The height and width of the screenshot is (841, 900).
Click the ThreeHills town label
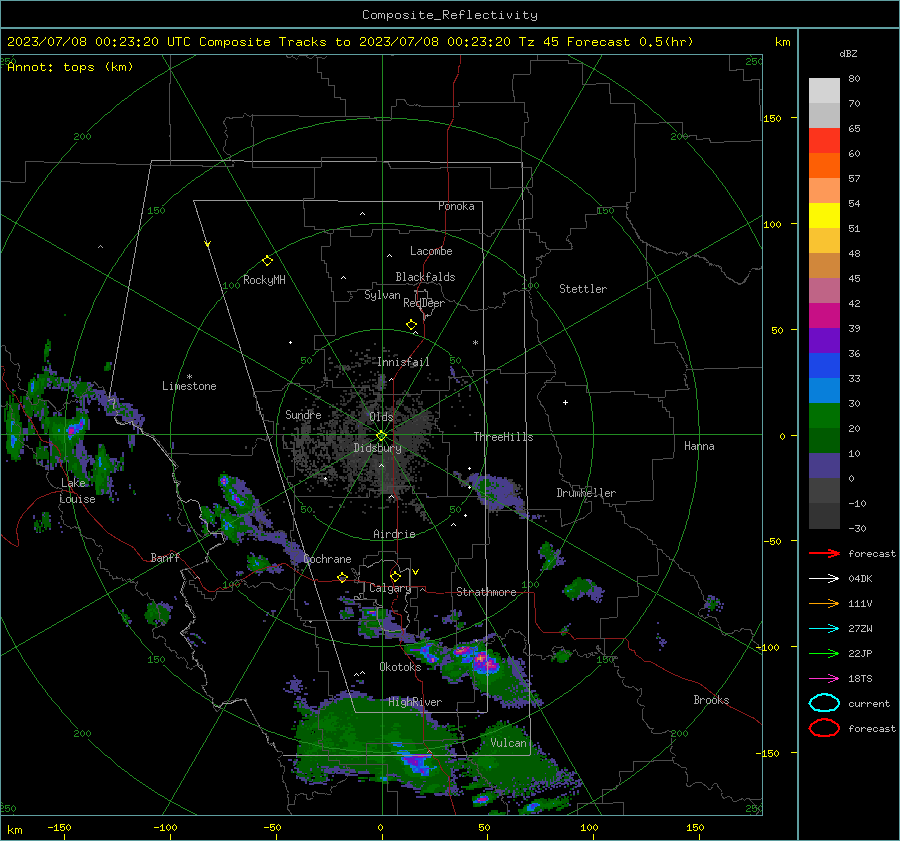point(503,437)
